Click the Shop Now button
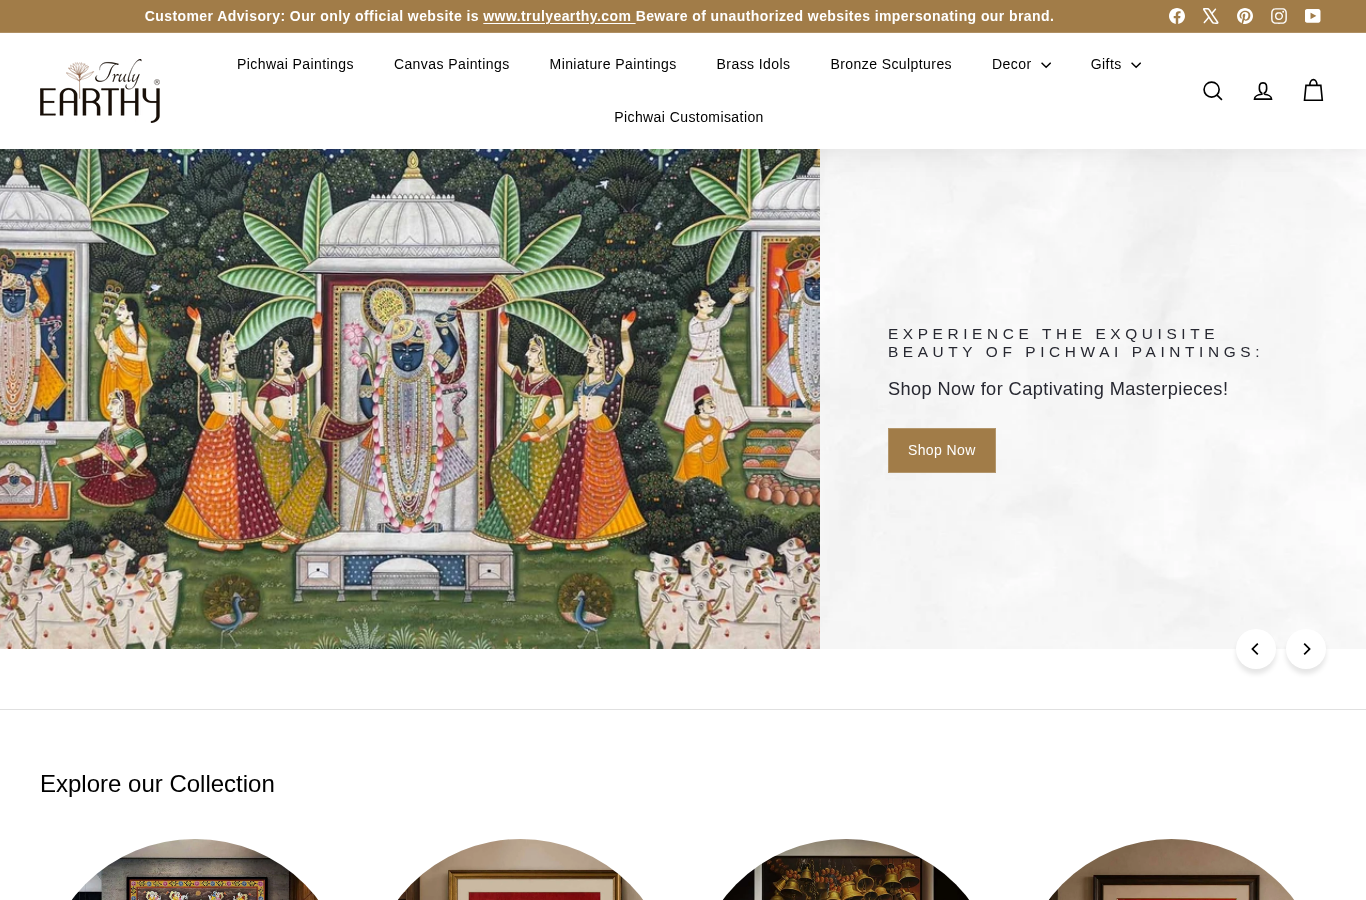Viewport: 1366px width, 900px height. [x=942, y=450]
